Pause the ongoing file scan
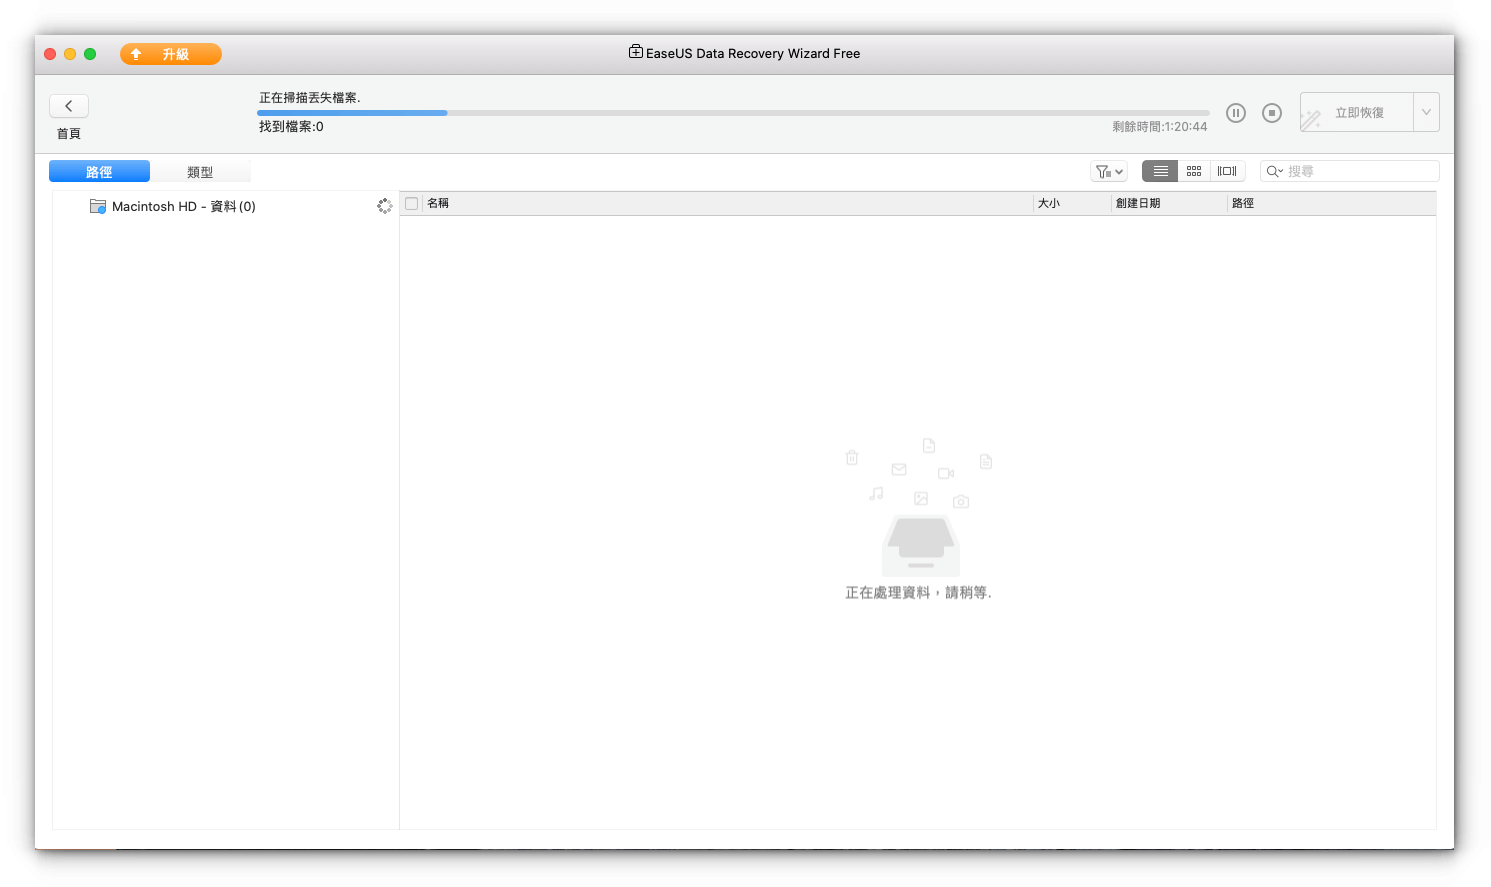This screenshot has width=1491, height=887. point(1236,113)
